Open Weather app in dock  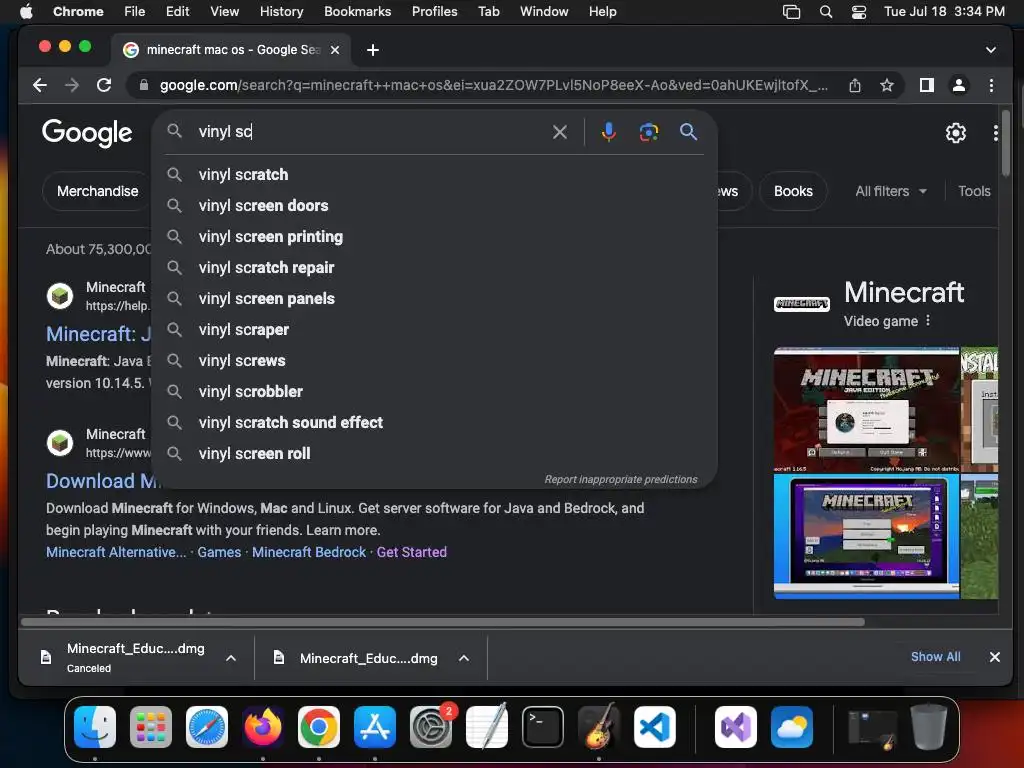(792, 726)
